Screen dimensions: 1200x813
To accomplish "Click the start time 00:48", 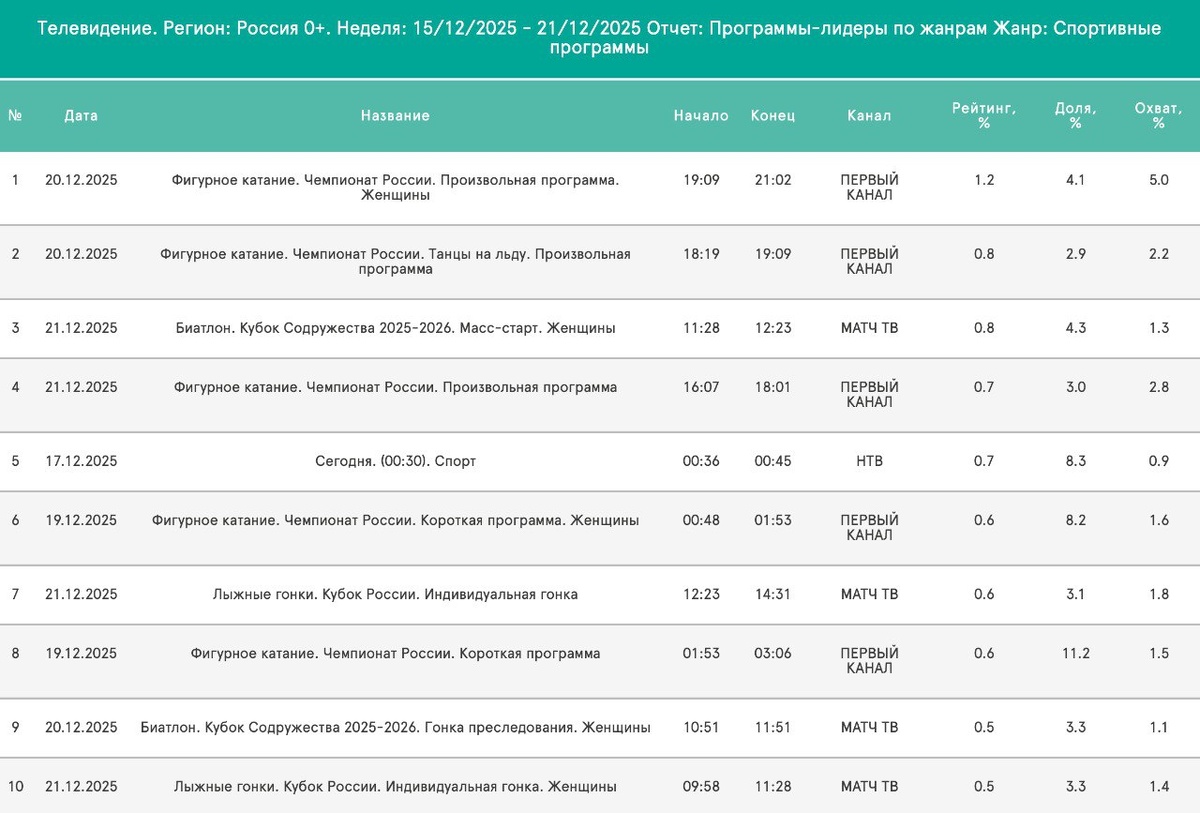I will [701, 520].
